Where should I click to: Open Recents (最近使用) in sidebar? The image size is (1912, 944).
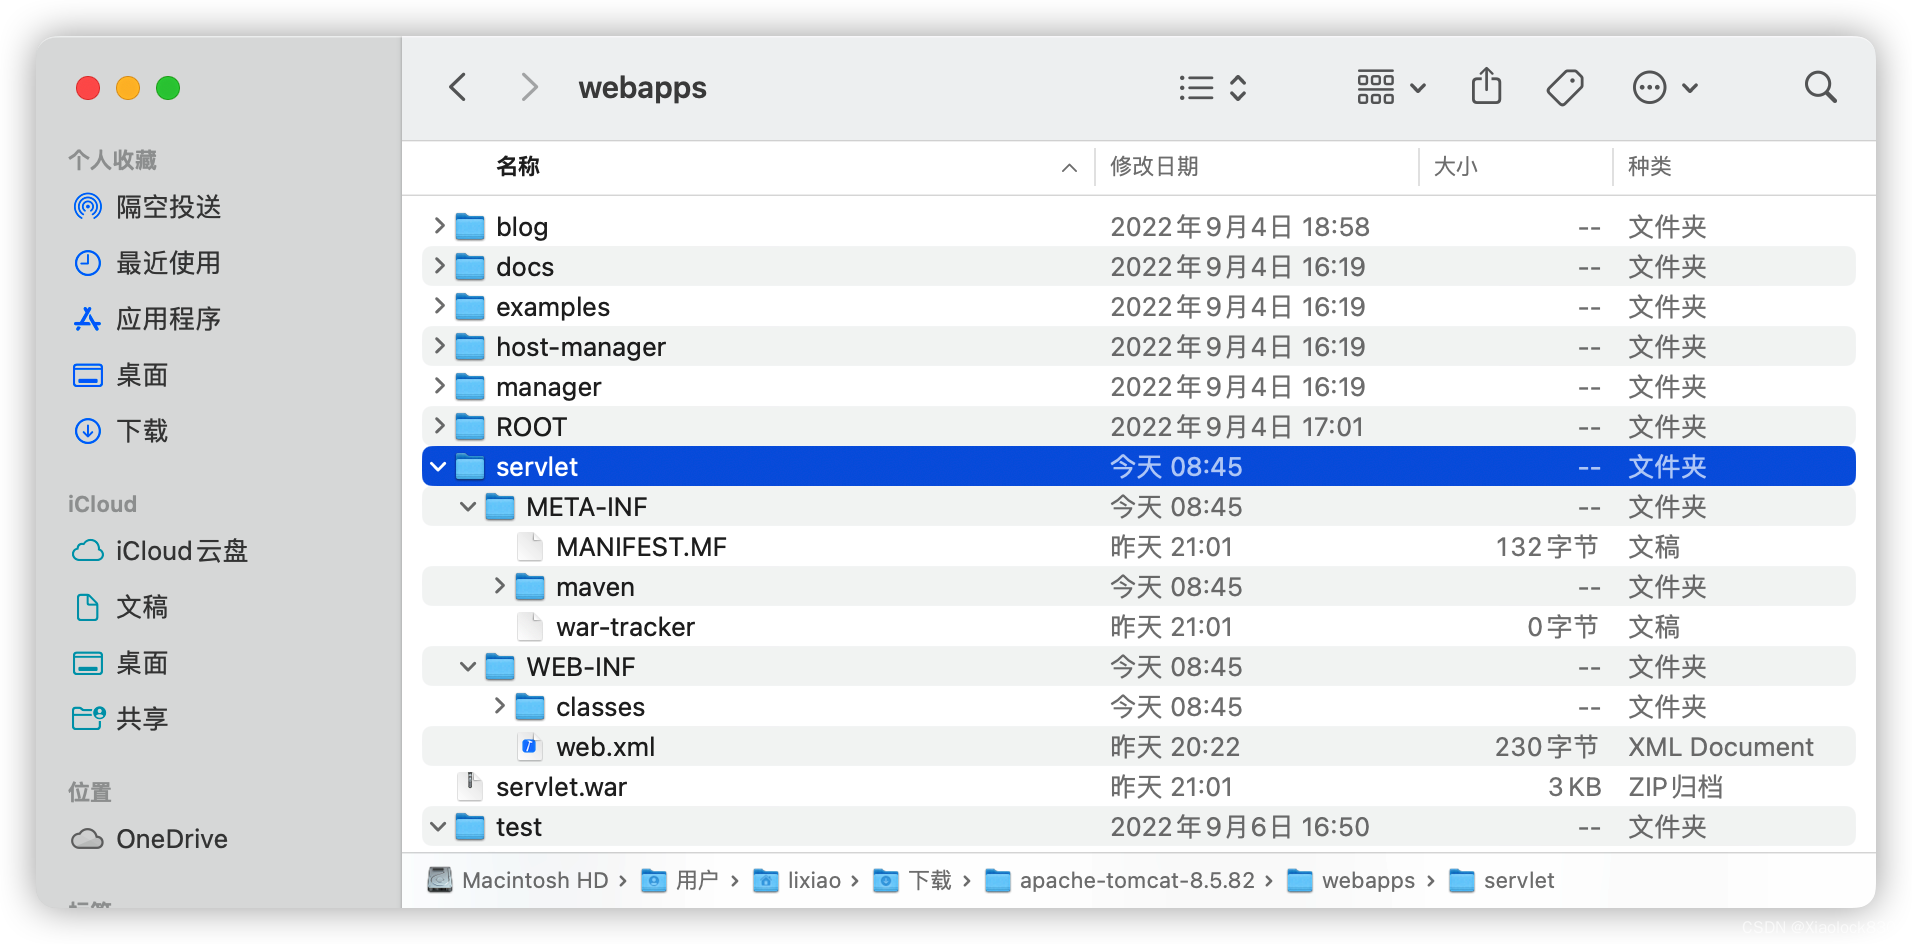click(148, 263)
